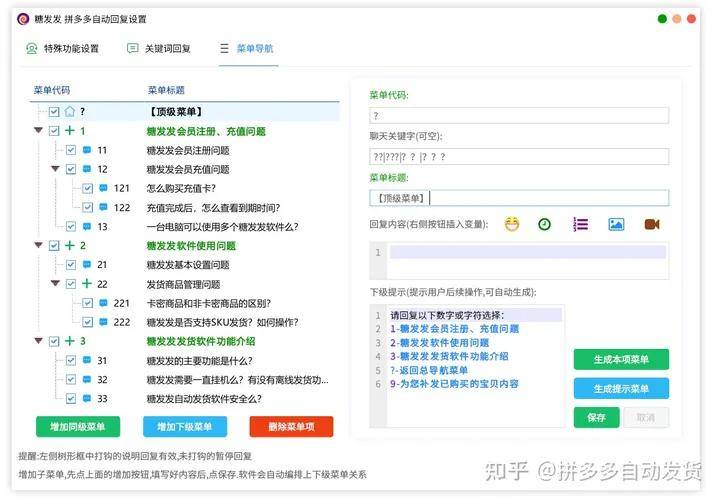Screen dimensions: 720x500
Task: Click the 菜单标题 column header
Action: [166, 90]
